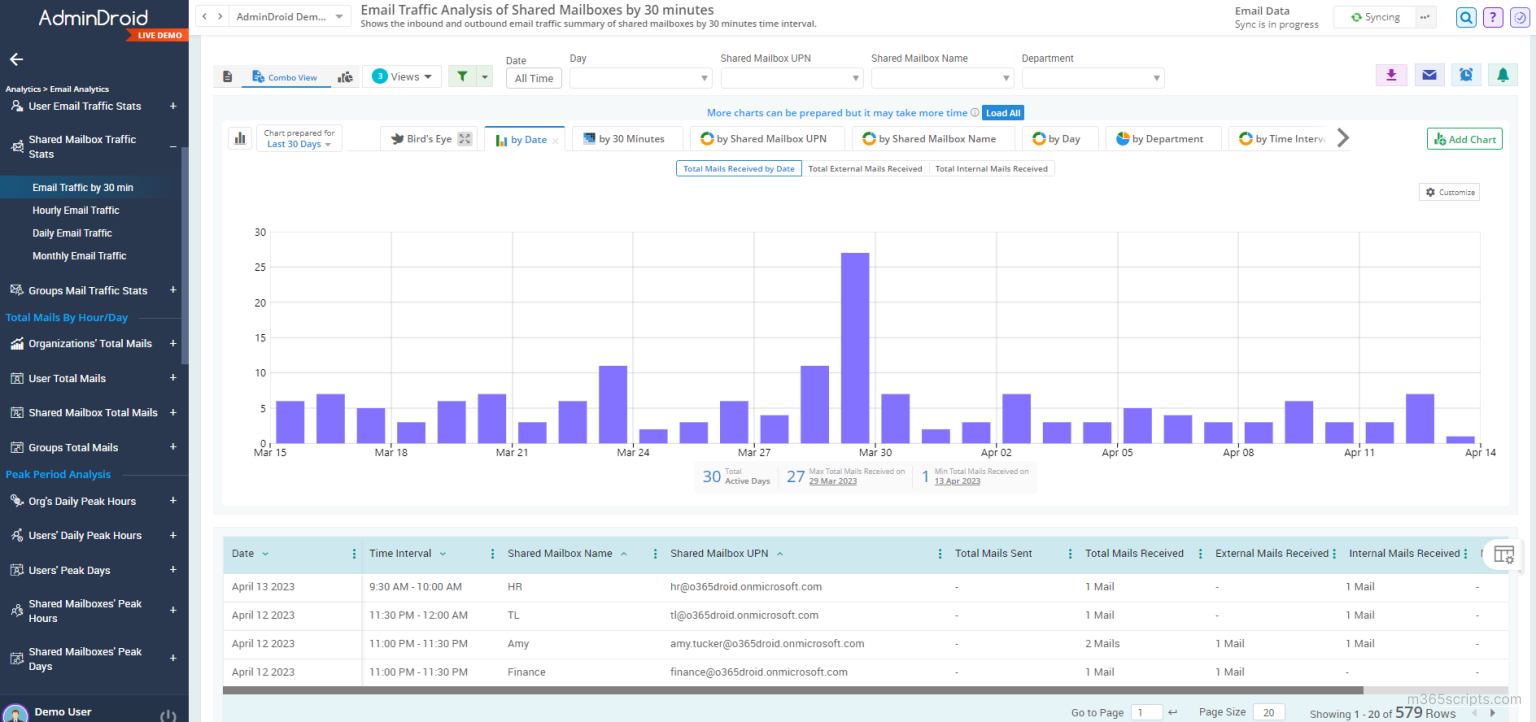The height and width of the screenshot is (722, 1536).
Task: Open help using the question mark icon
Action: pos(1492,17)
